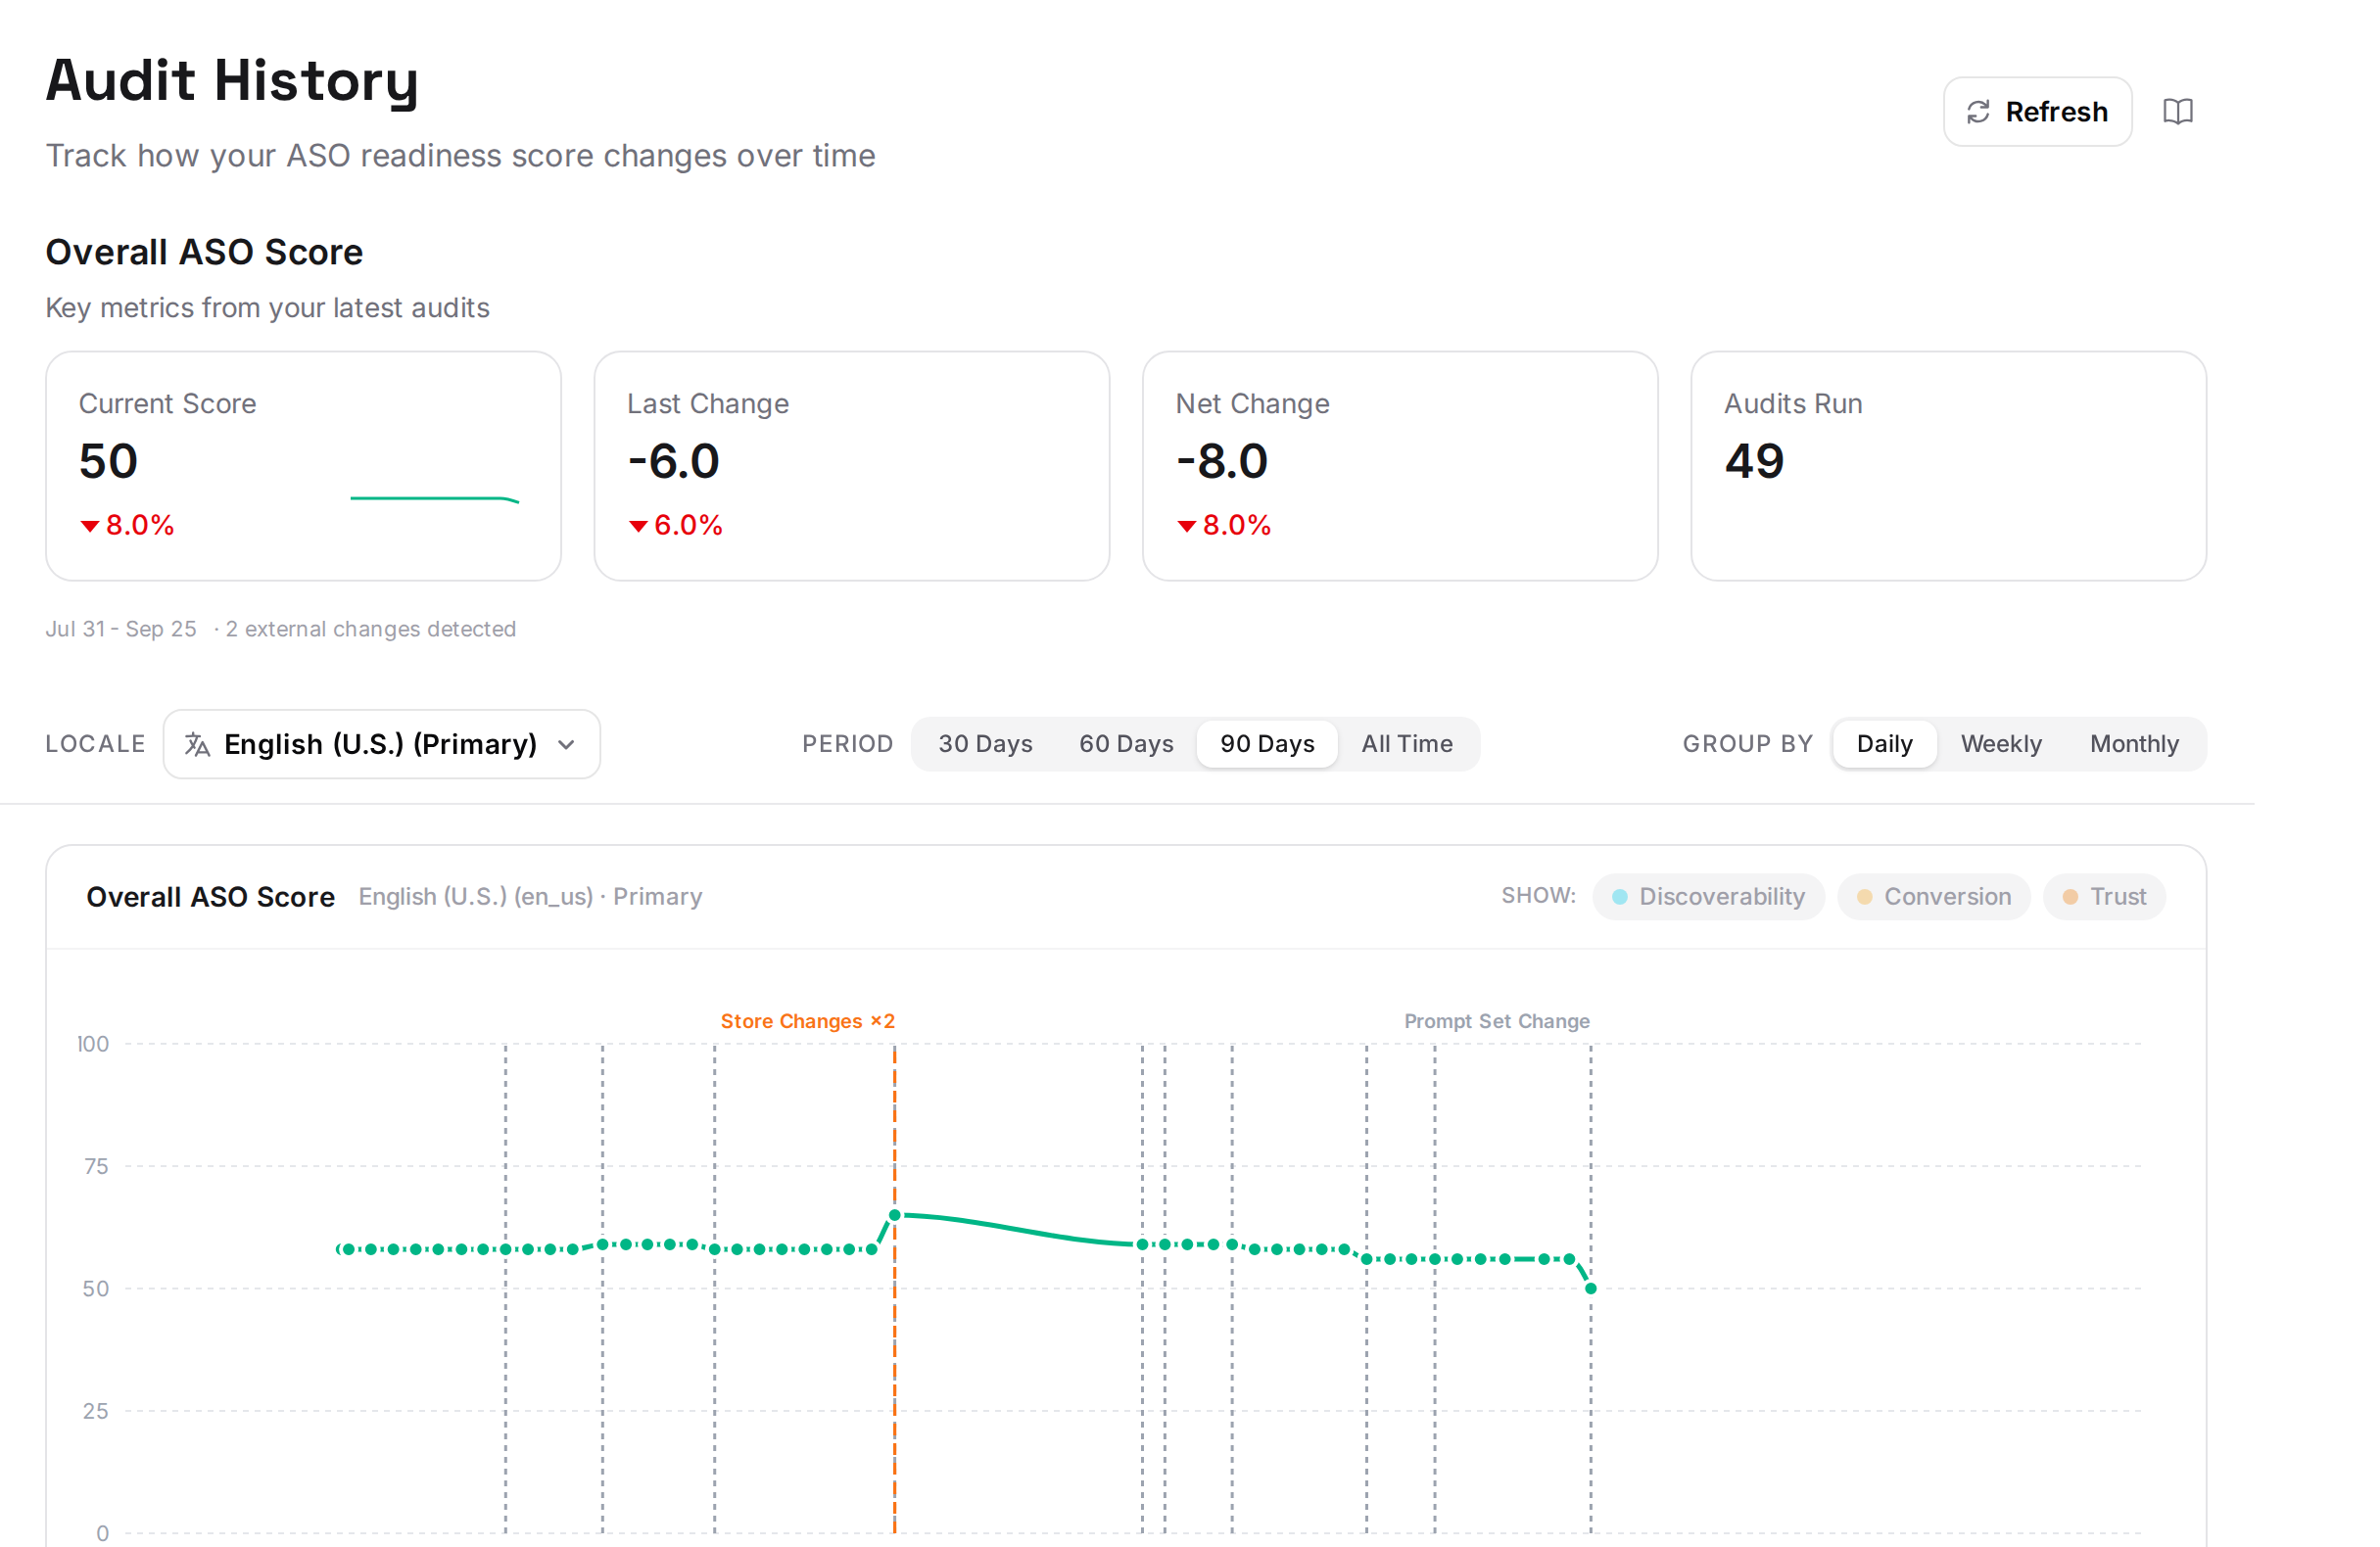The image size is (2380, 1547).
Task: Click the Current Score card
Action: [304, 466]
